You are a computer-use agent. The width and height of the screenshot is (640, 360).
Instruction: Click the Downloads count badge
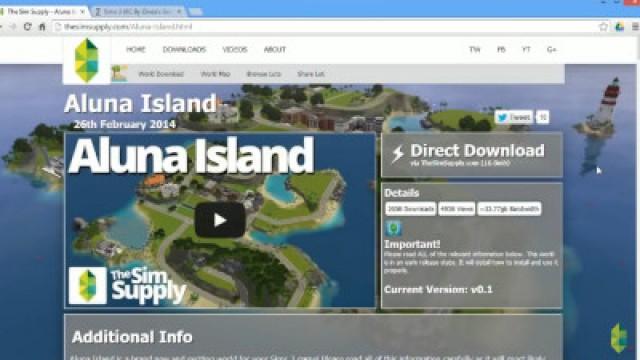point(411,209)
